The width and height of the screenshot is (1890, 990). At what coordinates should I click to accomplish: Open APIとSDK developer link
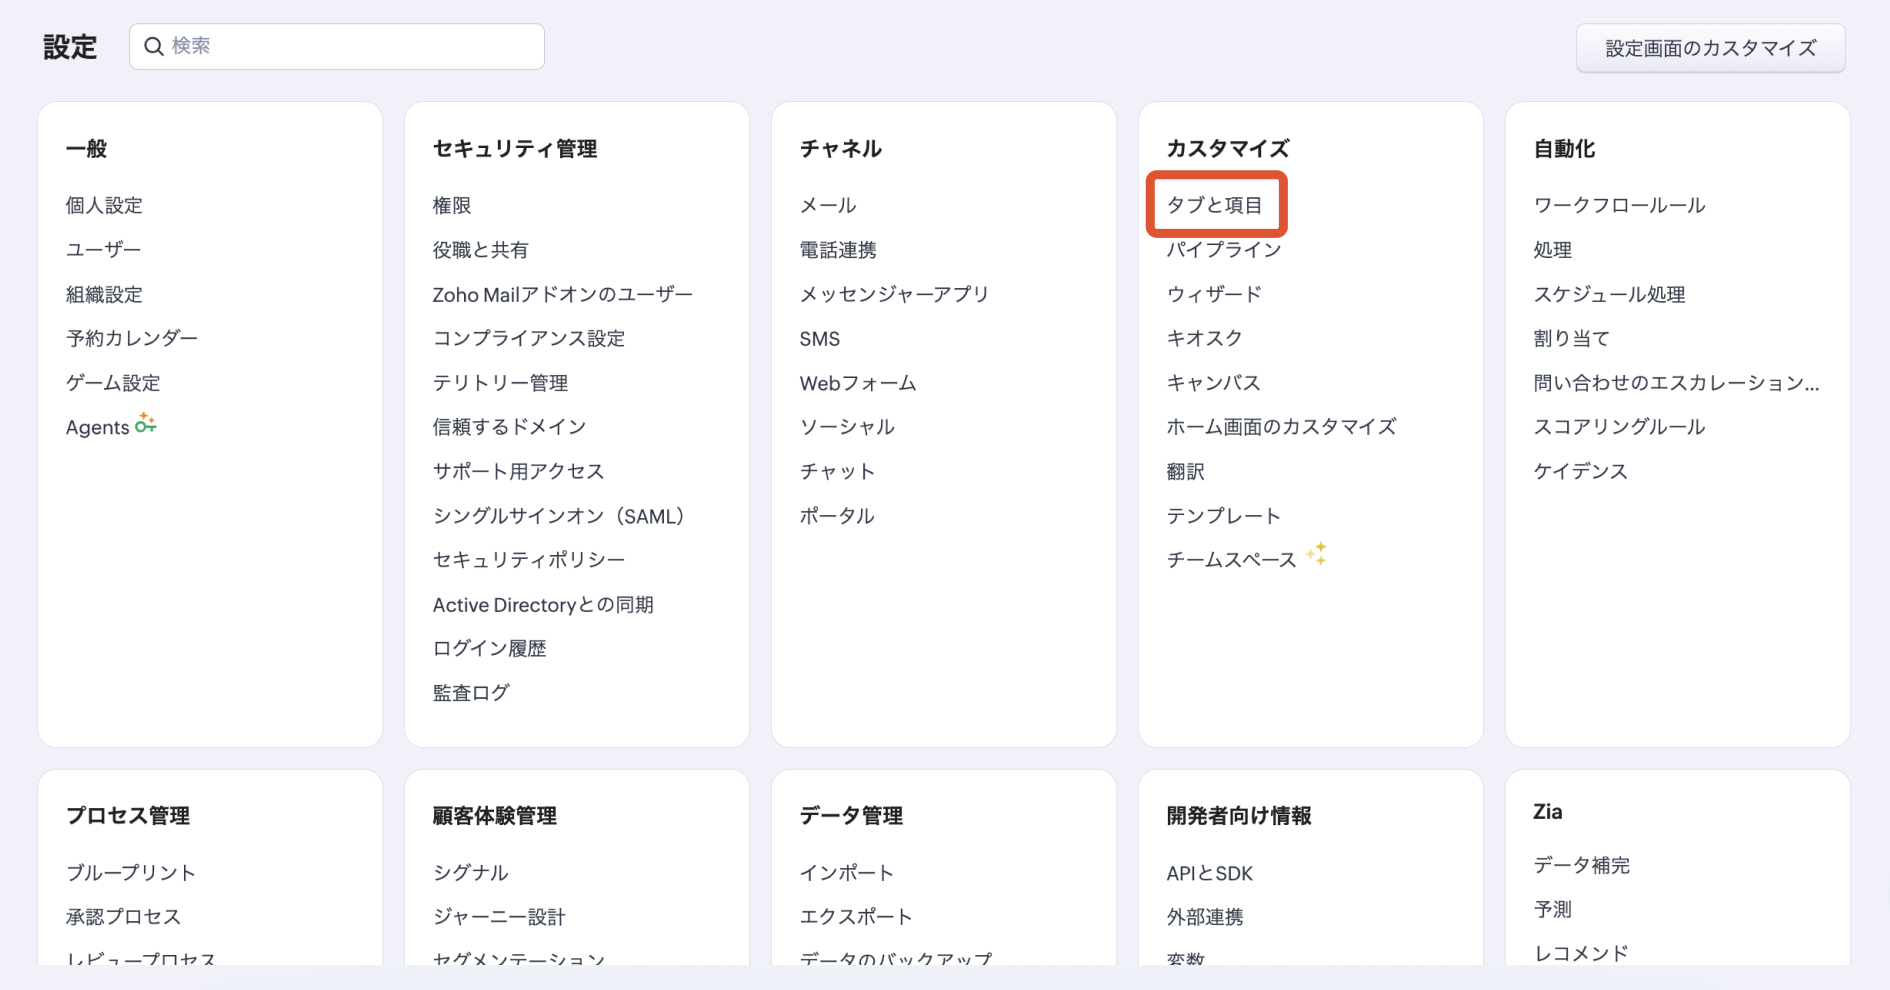pos(1209,873)
